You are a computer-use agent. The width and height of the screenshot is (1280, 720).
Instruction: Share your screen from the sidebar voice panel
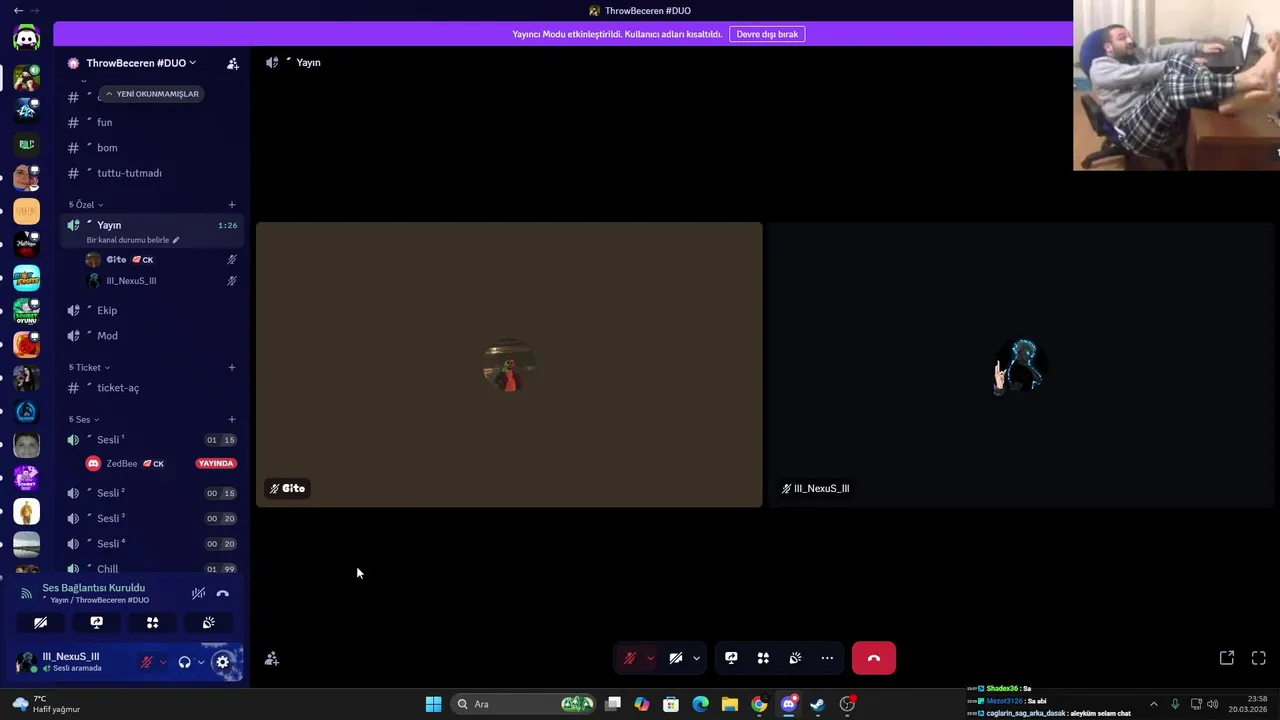[96, 622]
